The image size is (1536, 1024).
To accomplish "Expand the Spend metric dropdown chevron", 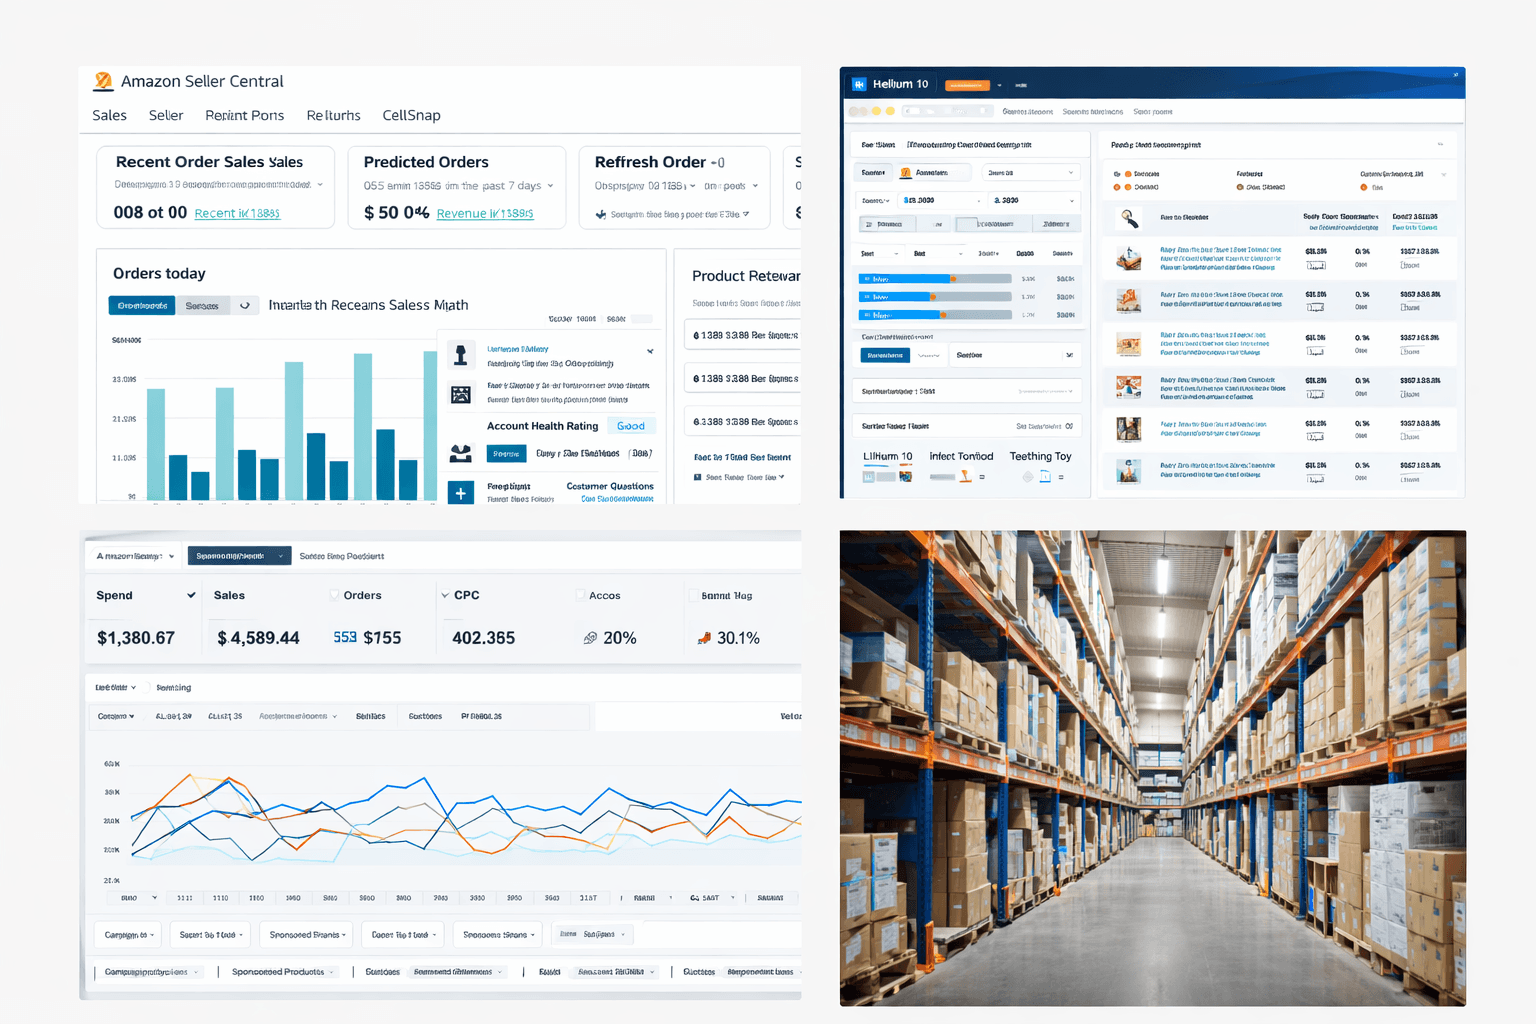I will point(191,595).
